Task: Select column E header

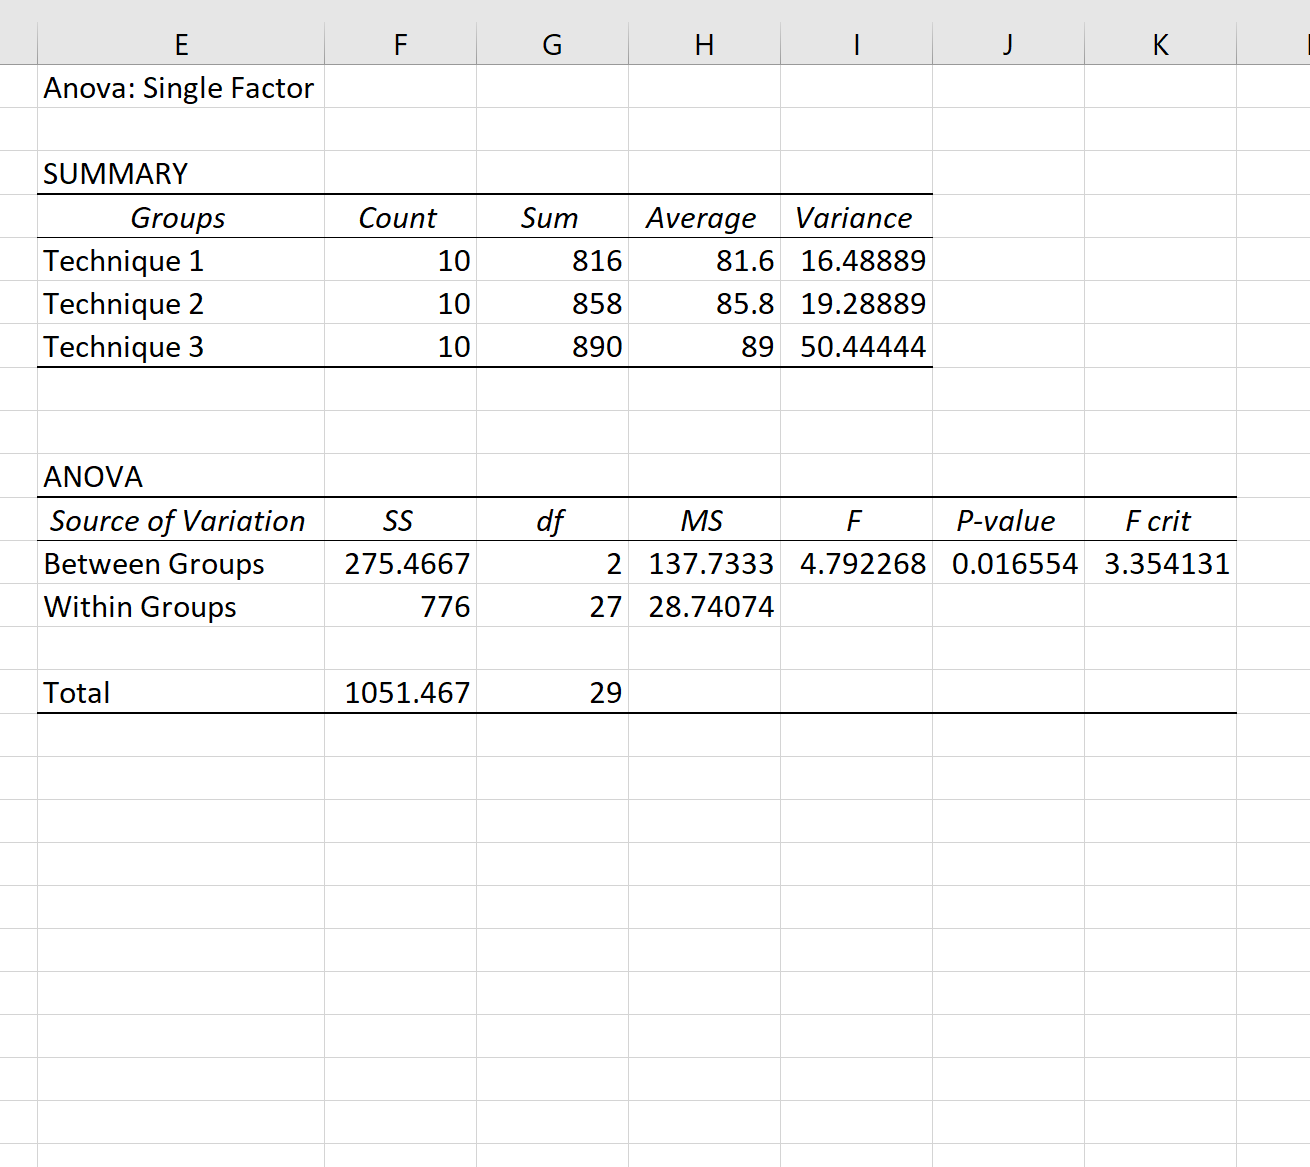Action: click(181, 44)
